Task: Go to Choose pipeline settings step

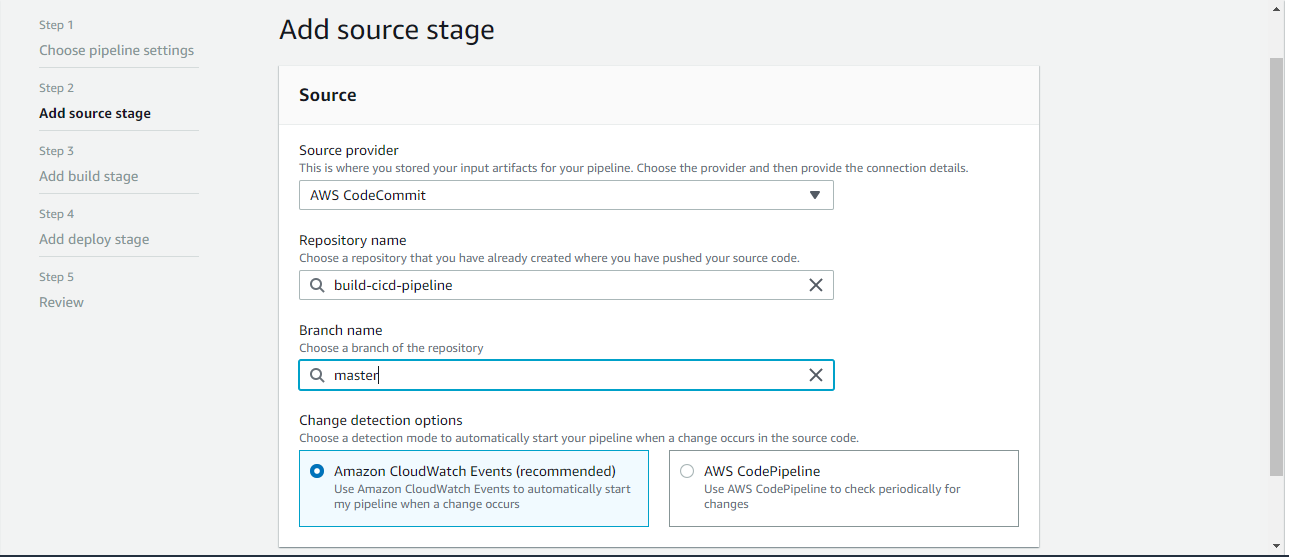Action: pos(117,50)
